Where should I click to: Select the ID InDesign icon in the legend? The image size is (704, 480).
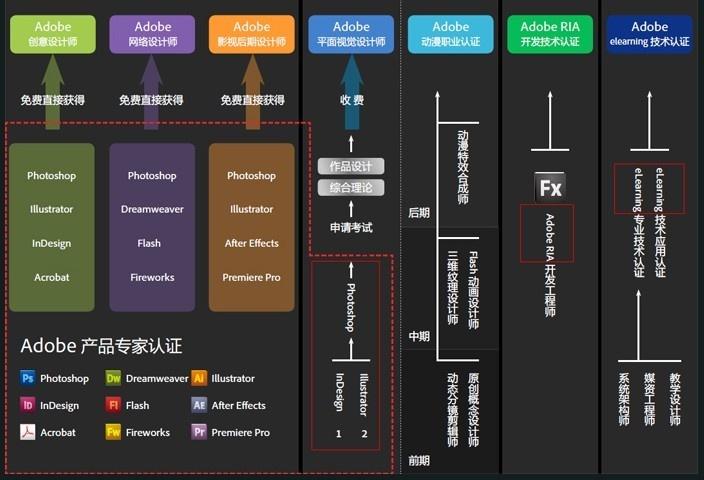[x=27, y=405]
